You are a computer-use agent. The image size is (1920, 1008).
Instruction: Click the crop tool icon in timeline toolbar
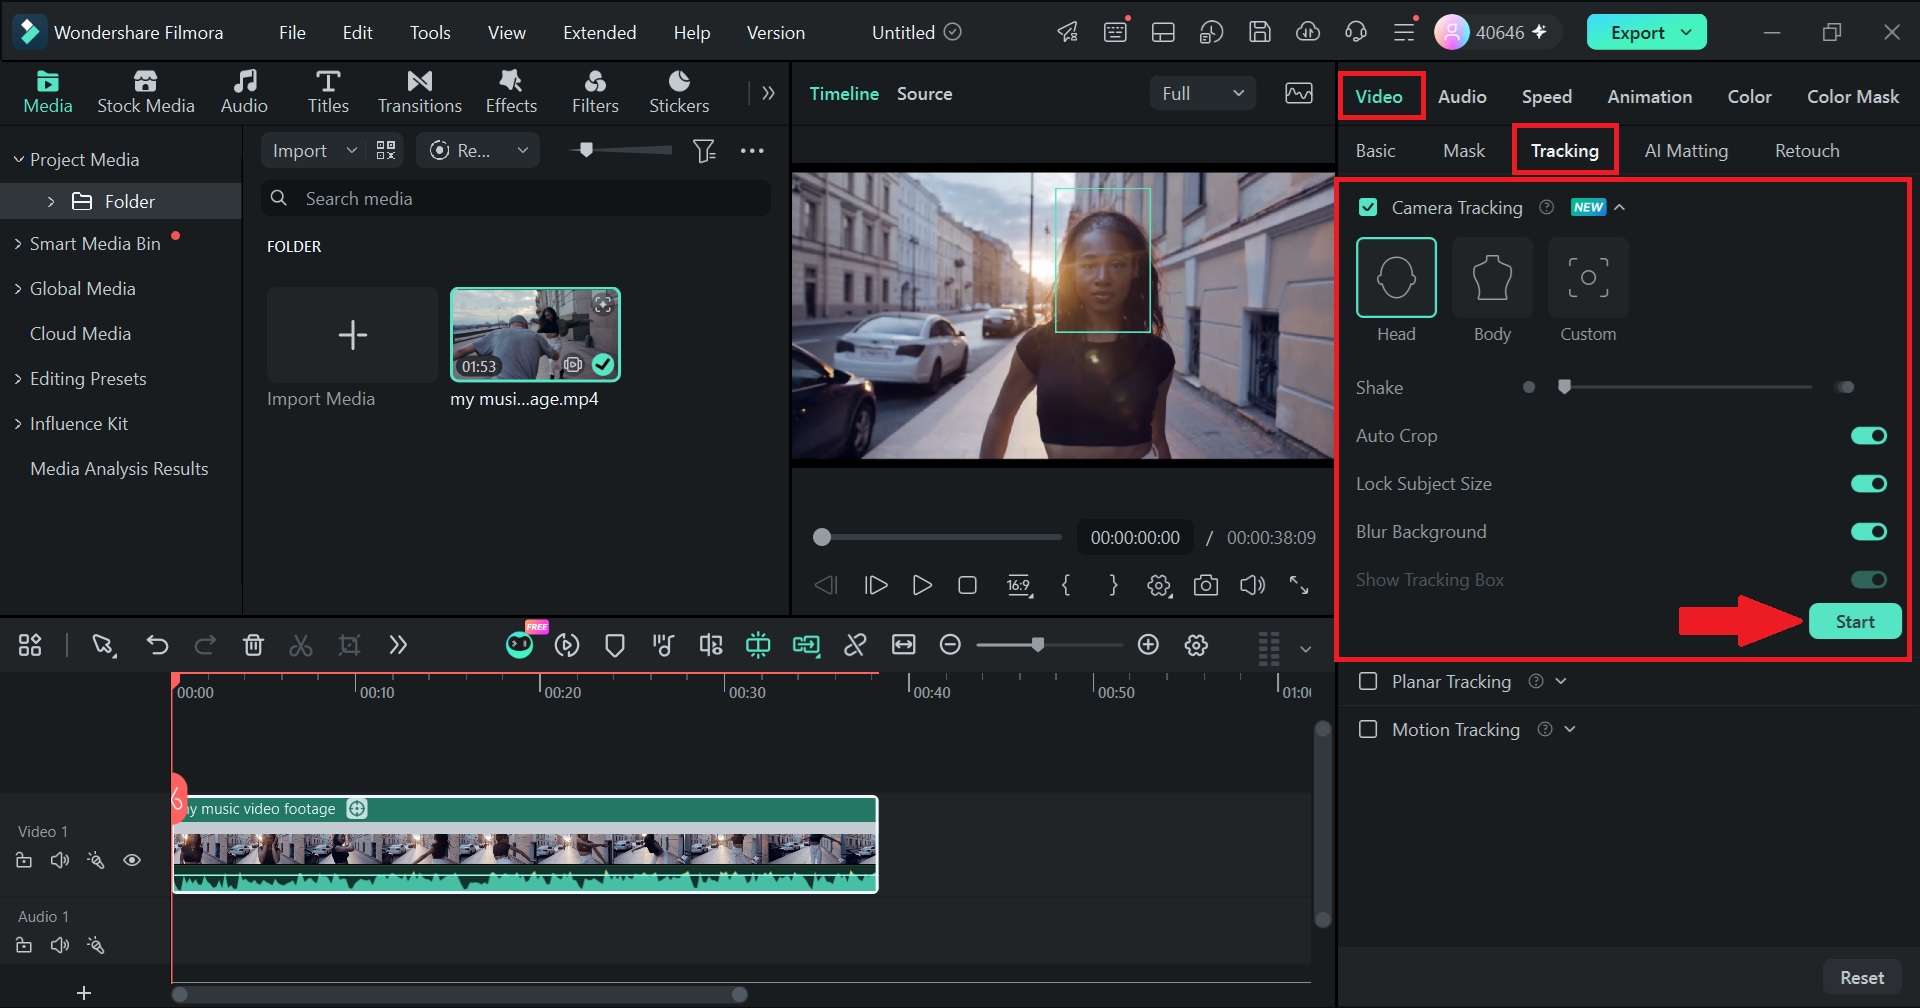(349, 645)
